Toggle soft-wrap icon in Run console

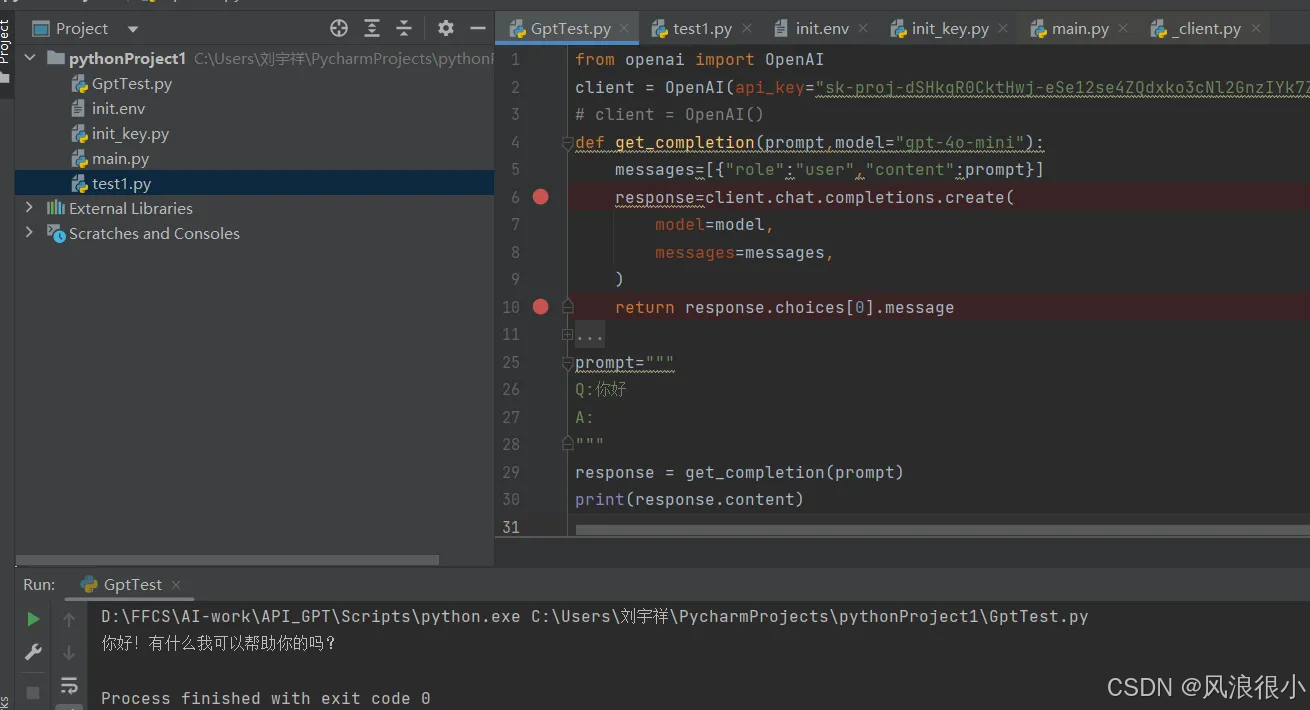pyautogui.click(x=69, y=686)
